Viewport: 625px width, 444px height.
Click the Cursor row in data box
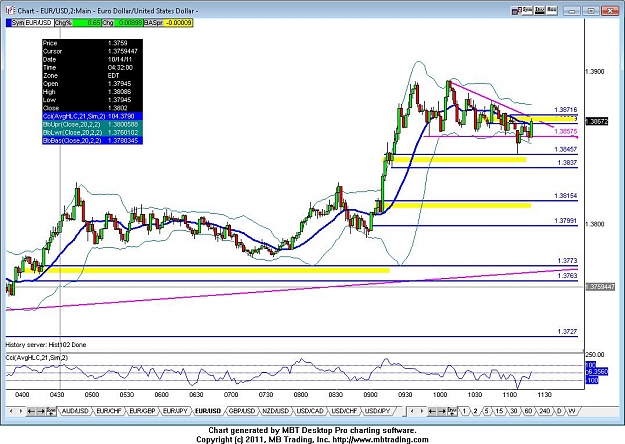pos(92,51)
